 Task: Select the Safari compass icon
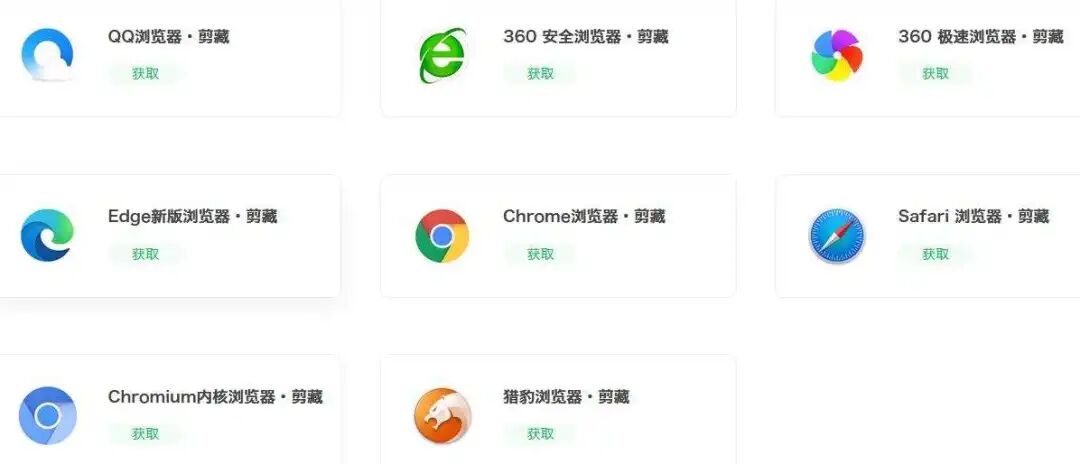point(837,236)
